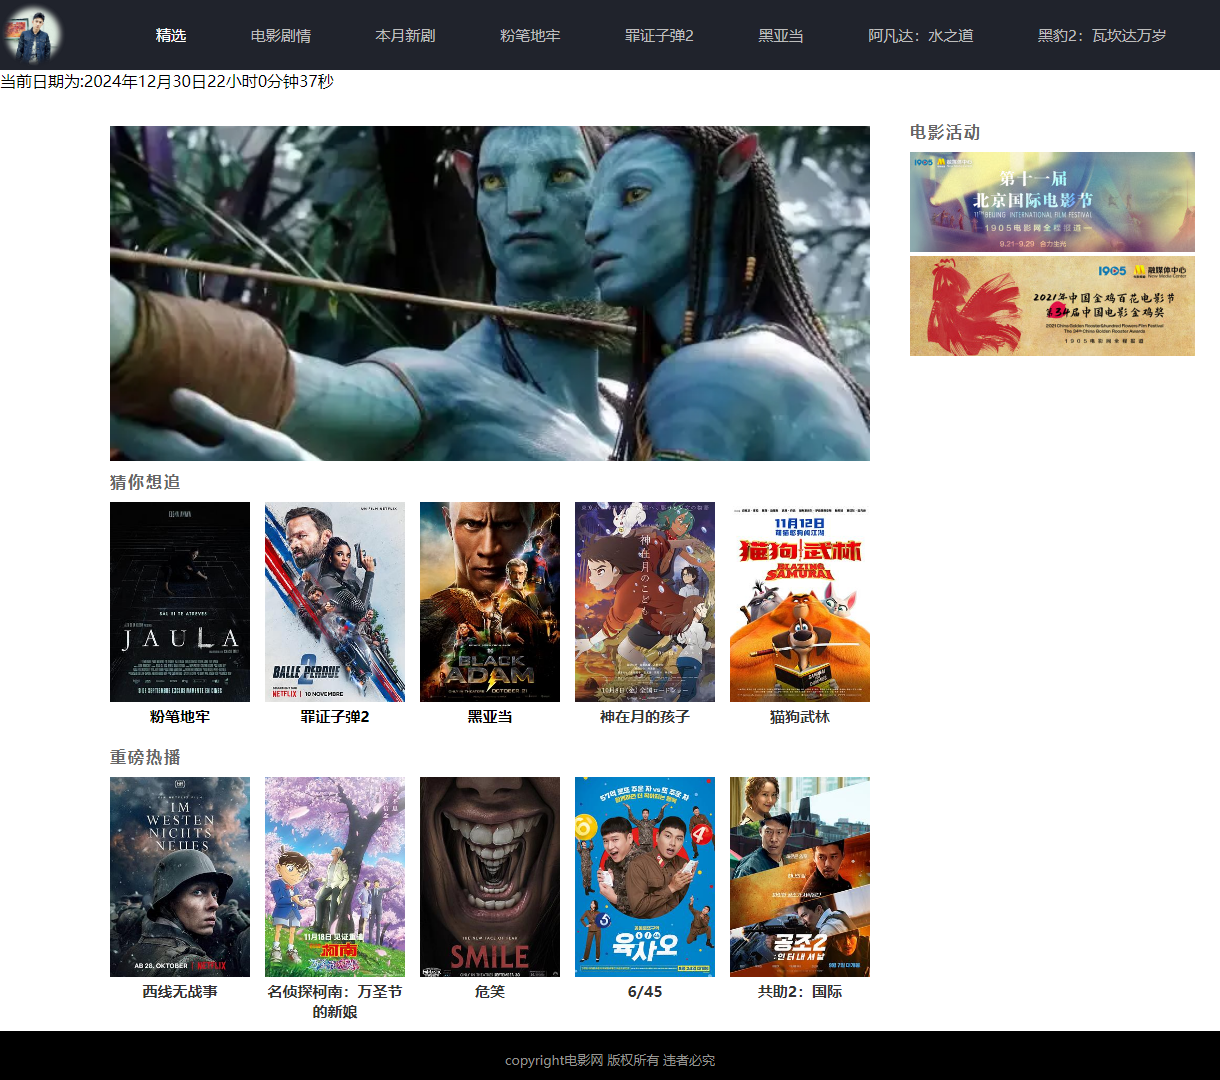Select the JAULA movie poster

(180, 602)
